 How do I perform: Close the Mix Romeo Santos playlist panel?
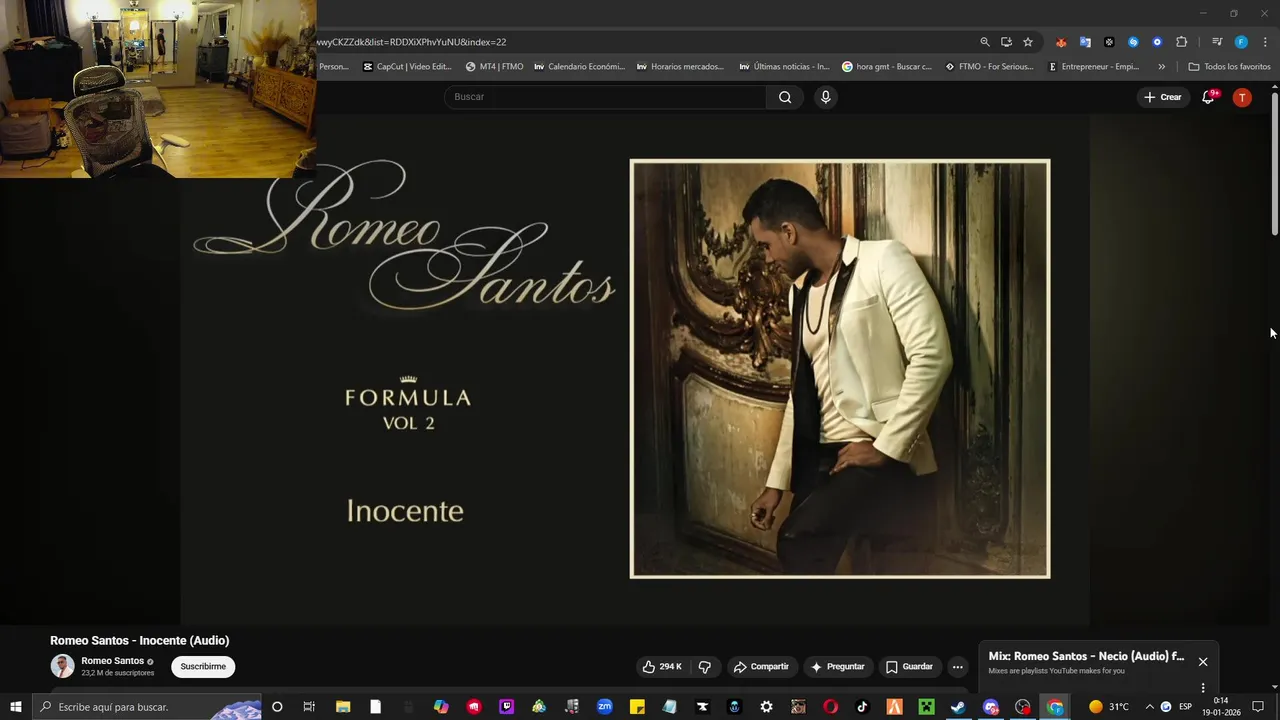1203,662
